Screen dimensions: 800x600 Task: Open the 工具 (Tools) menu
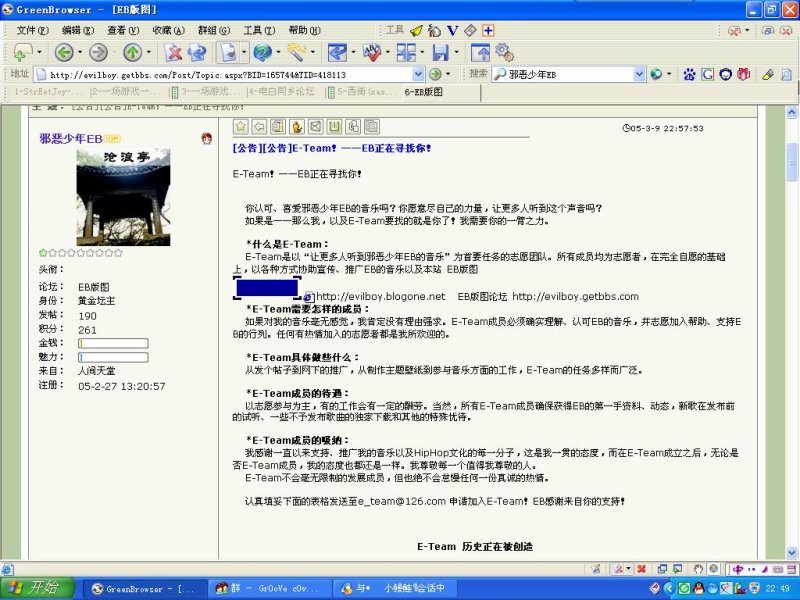(x=258, y=30)
